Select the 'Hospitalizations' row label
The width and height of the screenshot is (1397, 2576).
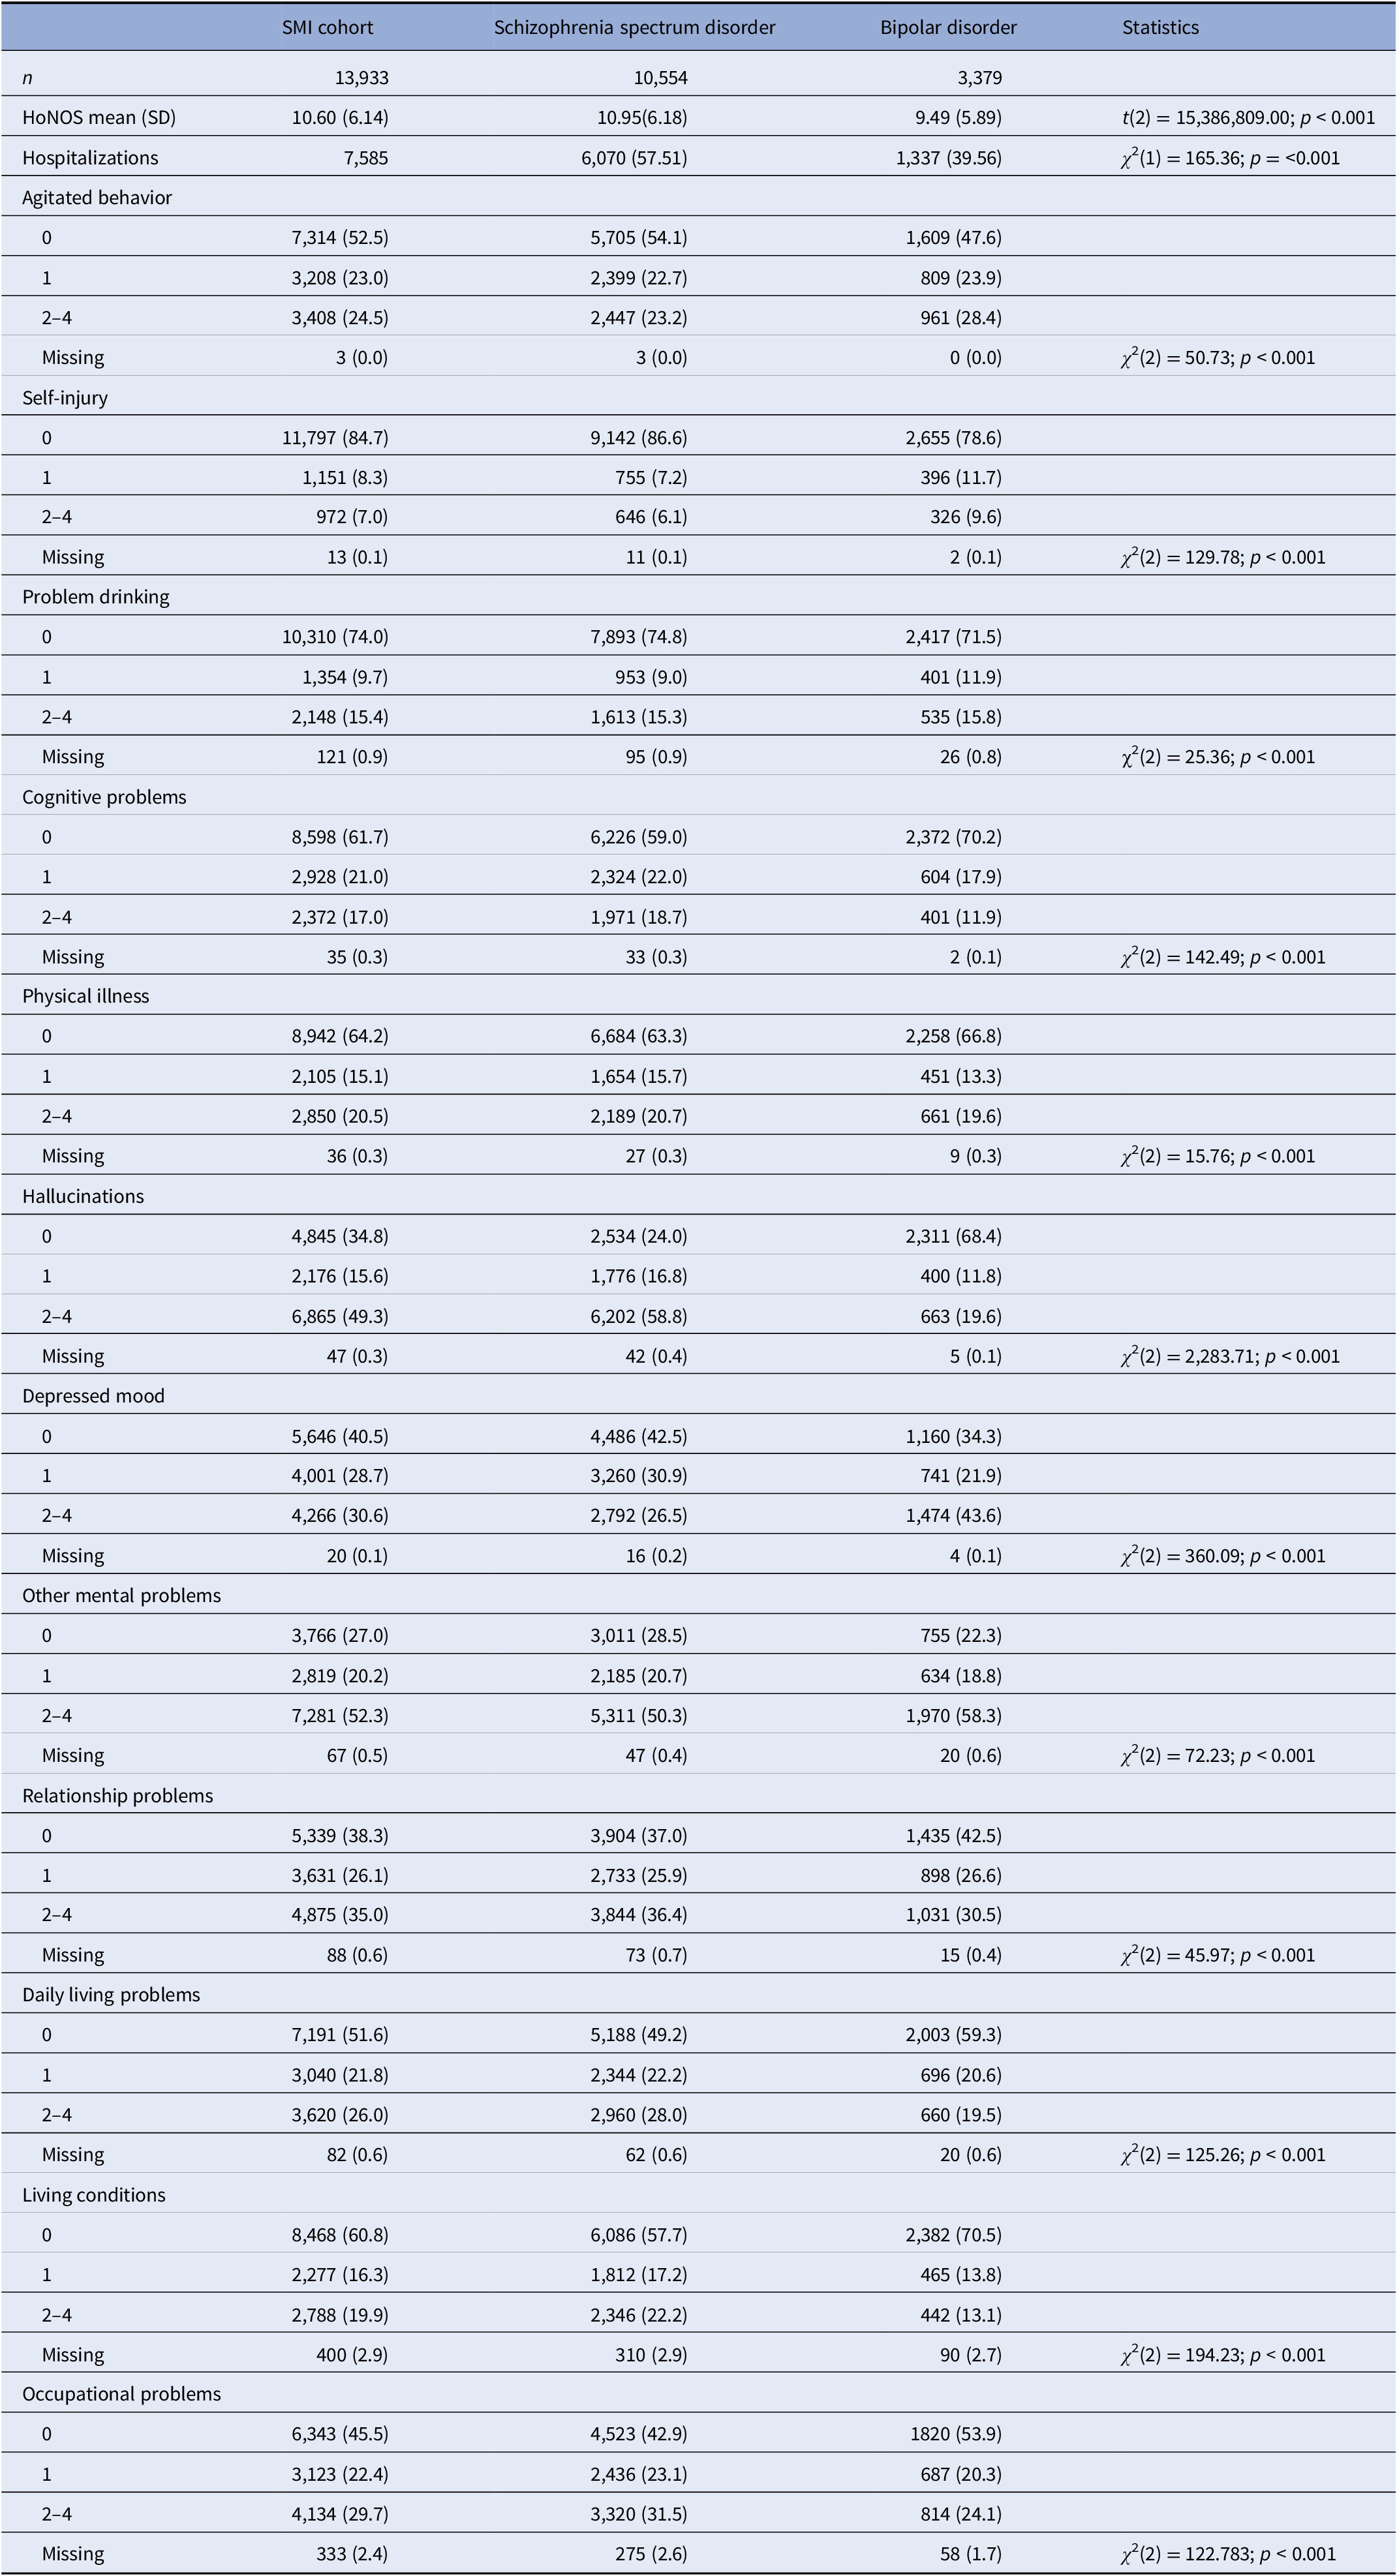90,157
